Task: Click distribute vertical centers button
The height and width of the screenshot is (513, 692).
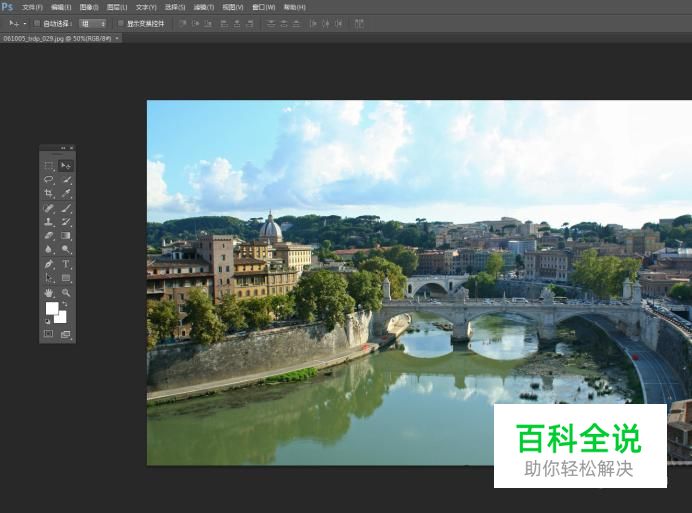Action: tap(284, 23)
